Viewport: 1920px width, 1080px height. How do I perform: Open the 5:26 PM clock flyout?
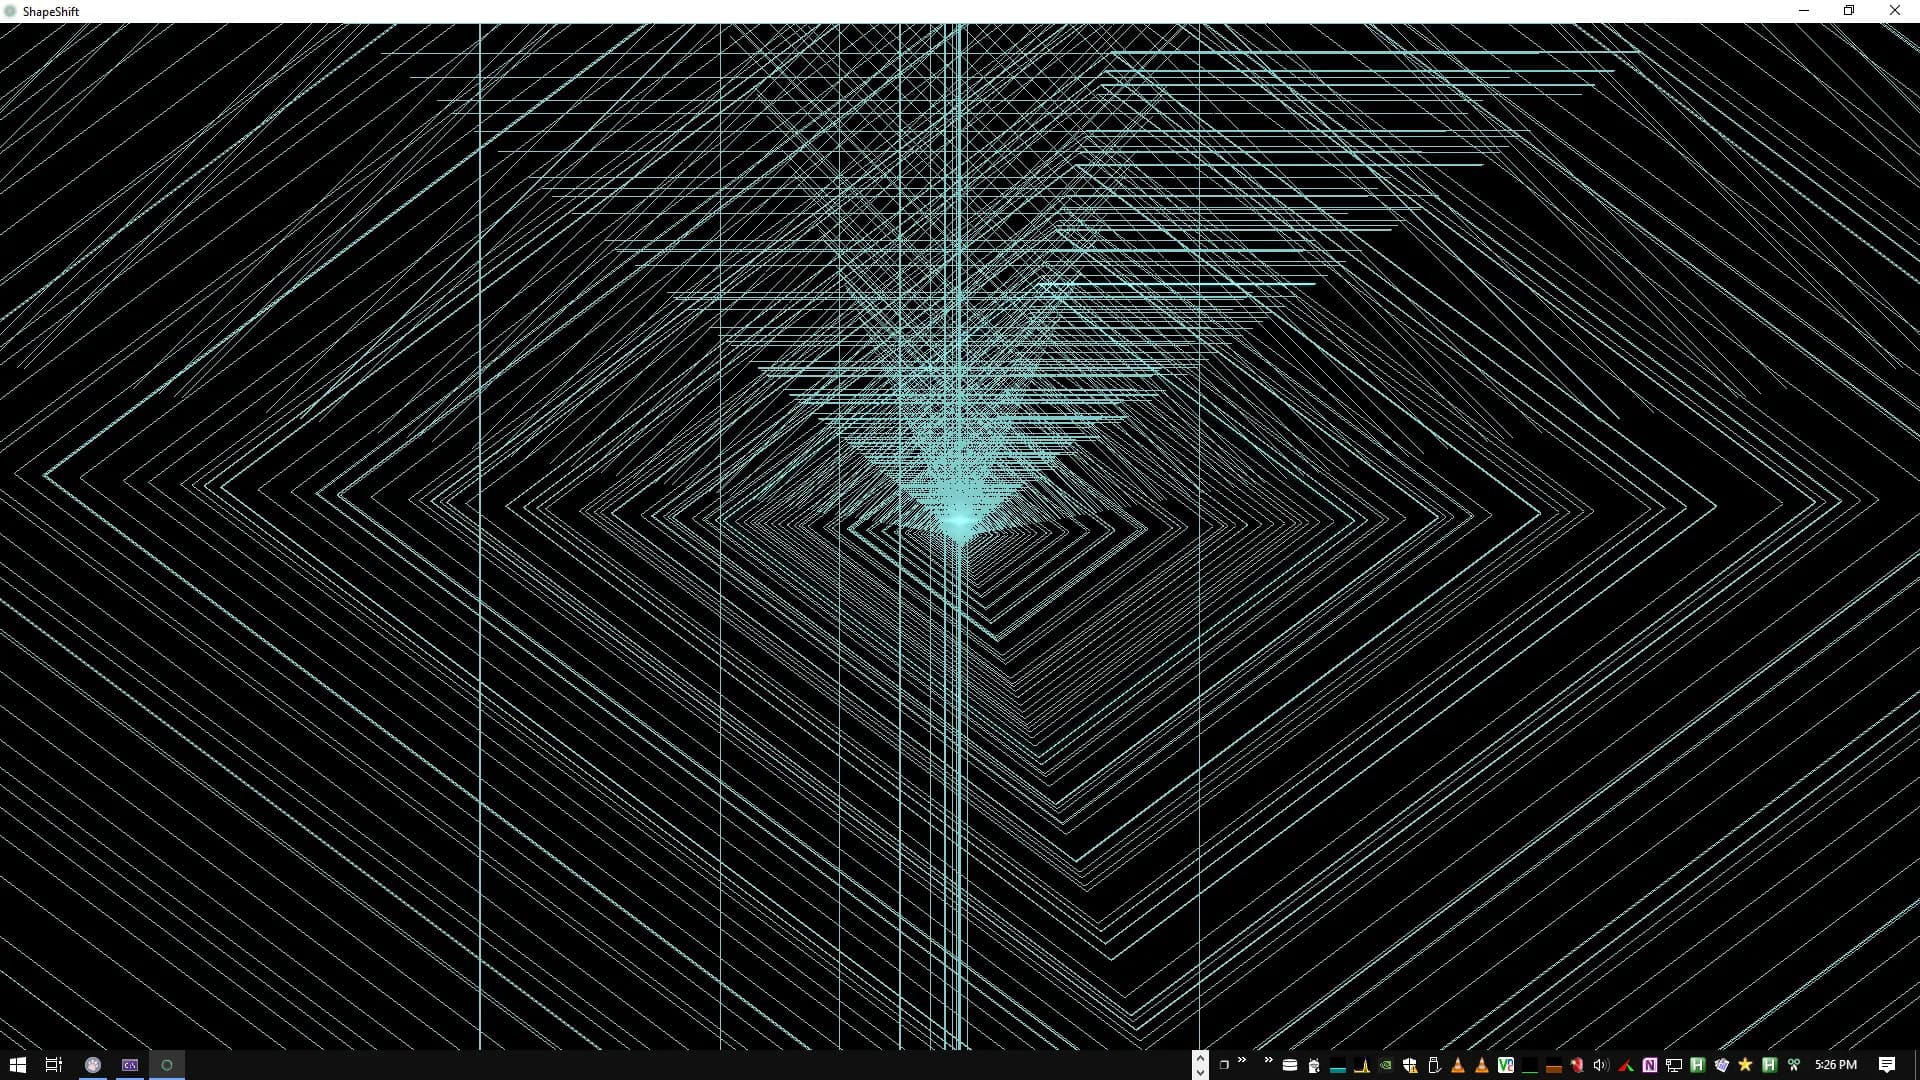[x=1836, y=1065]
